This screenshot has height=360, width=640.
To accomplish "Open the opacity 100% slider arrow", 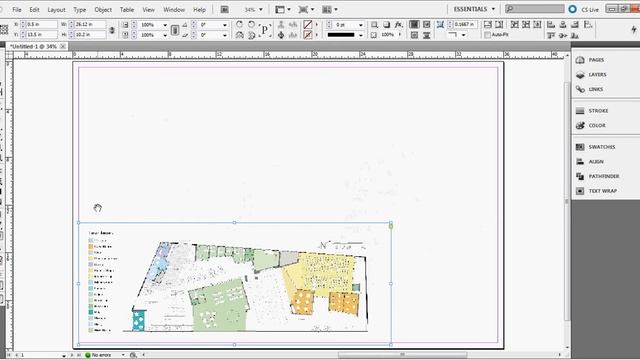I will tap(400, 35).
